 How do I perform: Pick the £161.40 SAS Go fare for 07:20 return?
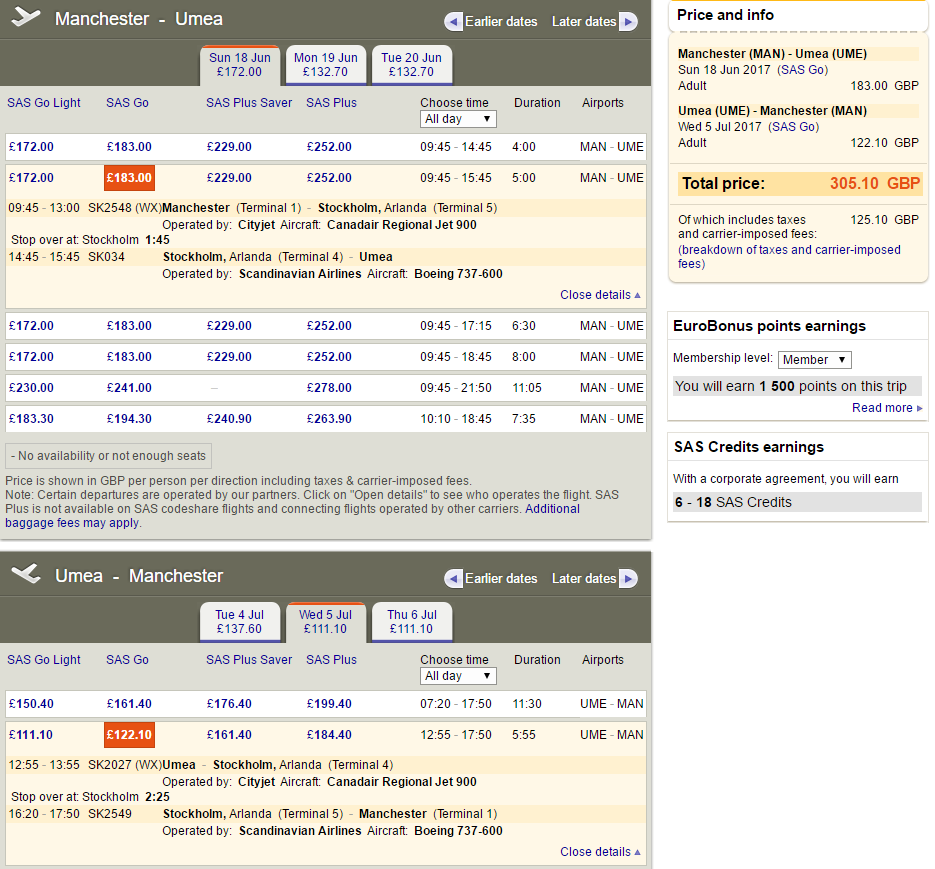[129, 704]
